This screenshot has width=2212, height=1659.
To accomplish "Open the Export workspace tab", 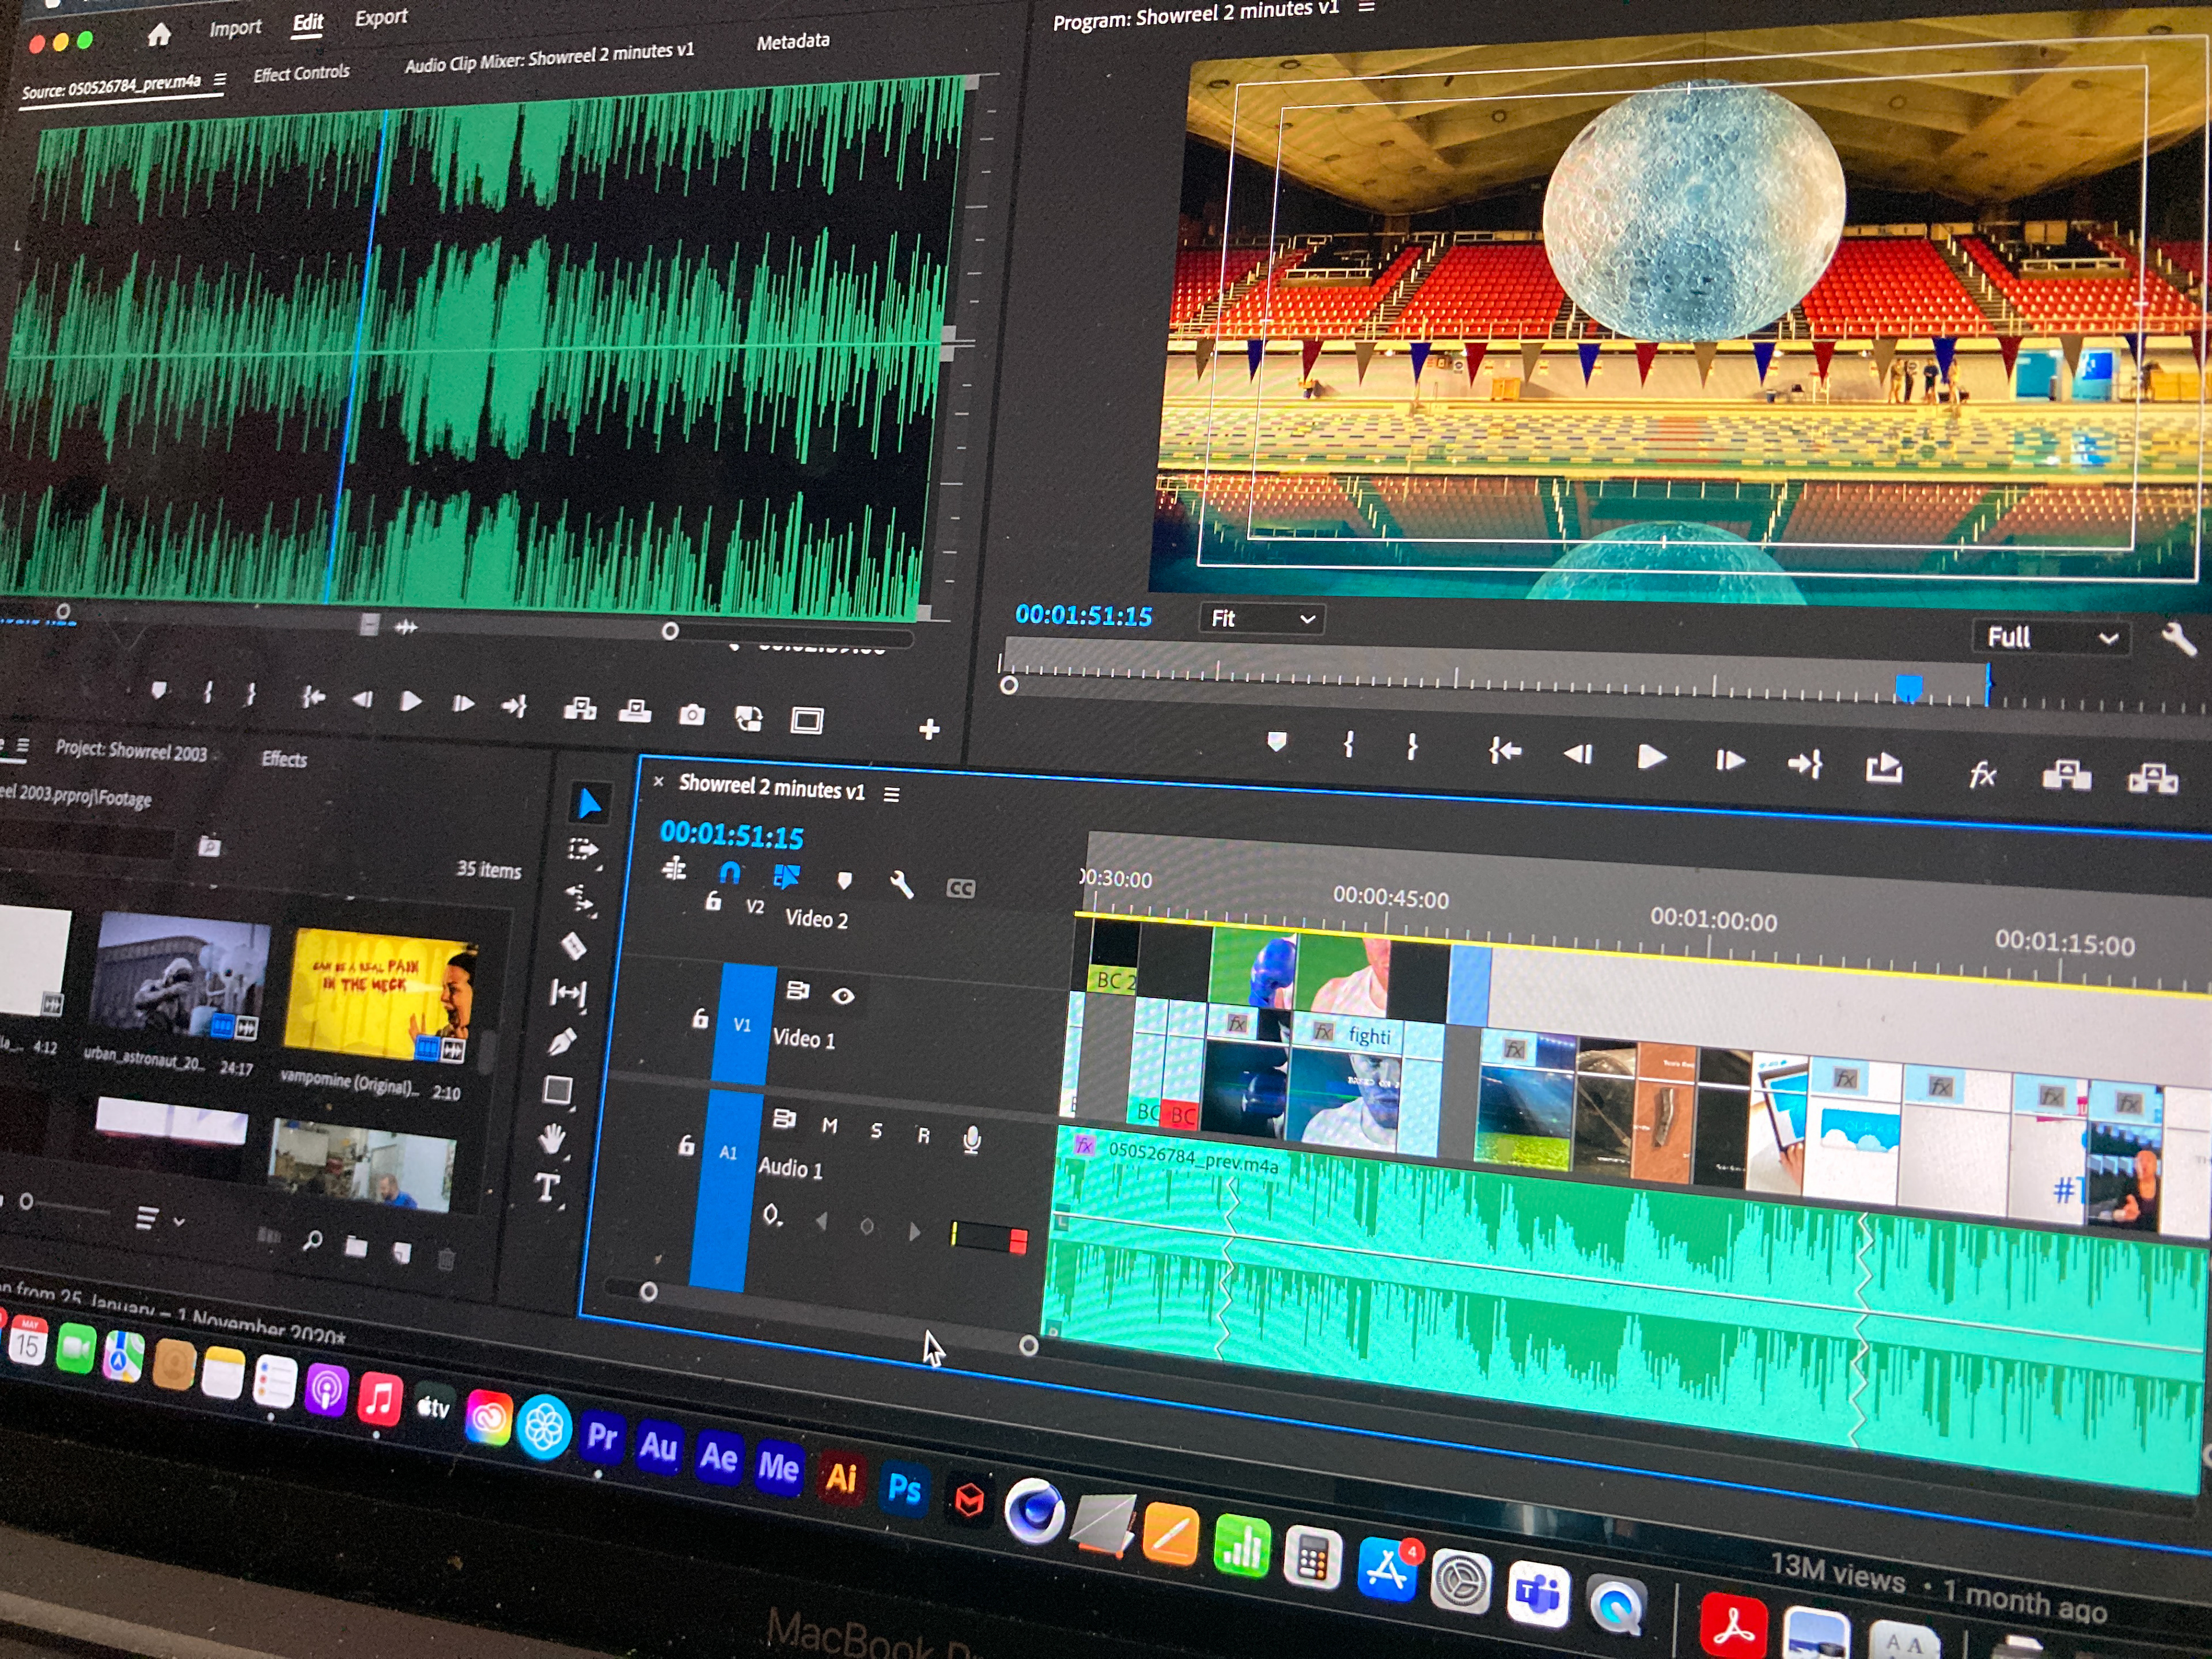I will point(381,18).
